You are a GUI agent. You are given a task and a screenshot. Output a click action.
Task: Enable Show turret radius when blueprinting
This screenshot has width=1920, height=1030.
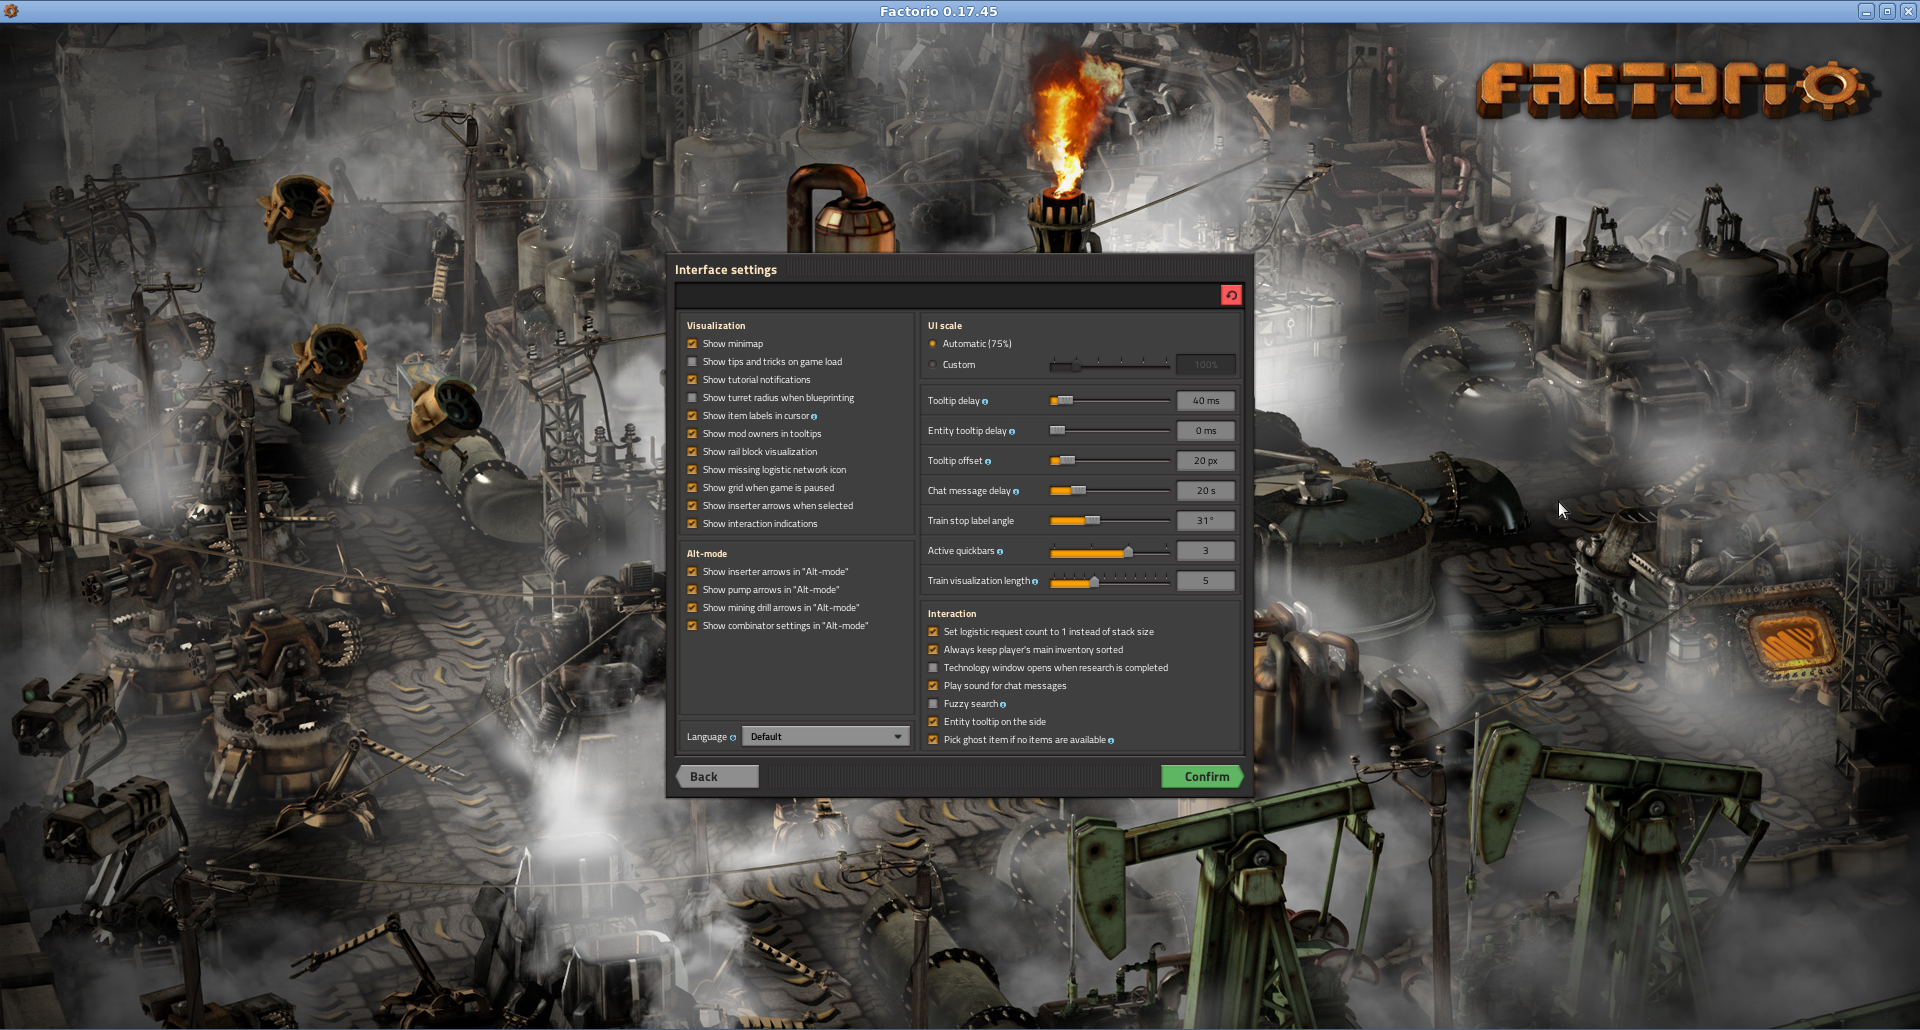pyautogui.click(x=692, y=398)
